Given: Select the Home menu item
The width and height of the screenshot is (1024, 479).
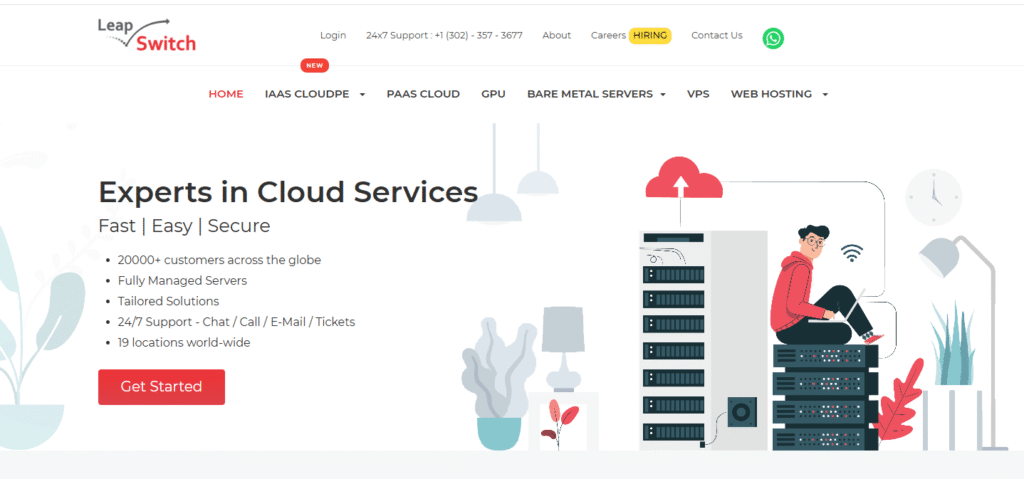Looking at the screenshot, I should tap(226, 94).
